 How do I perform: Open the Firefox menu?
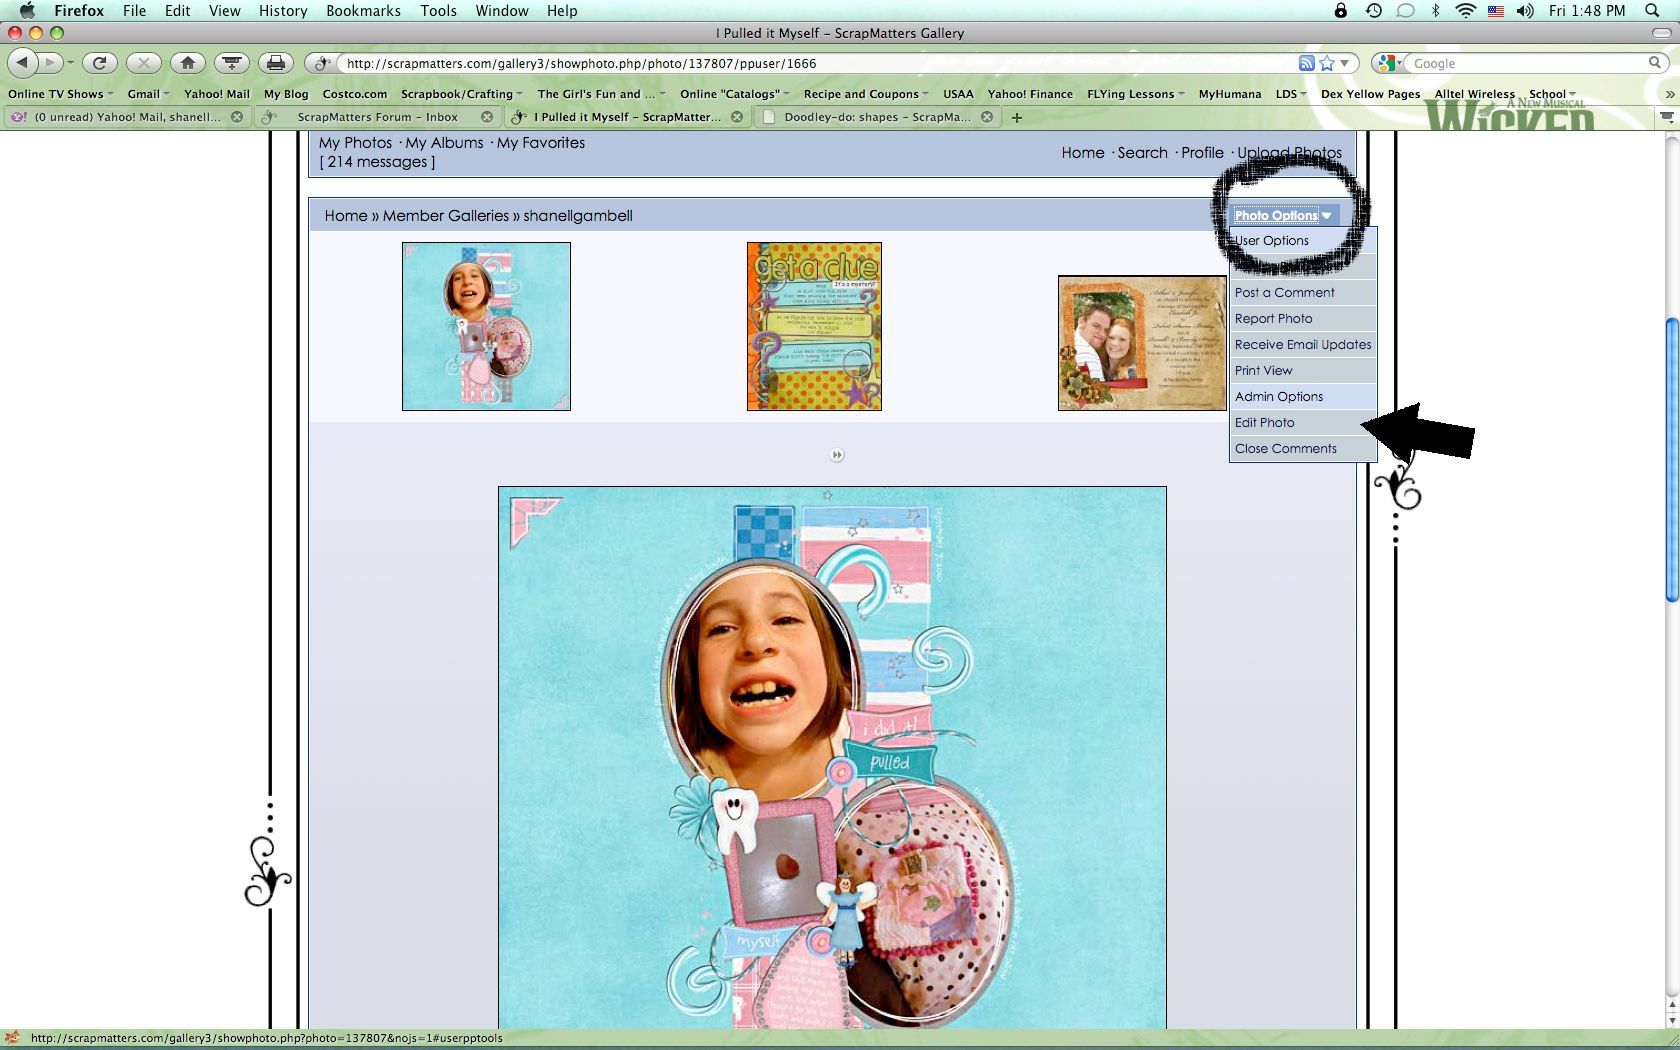click(x=79, y=10)
